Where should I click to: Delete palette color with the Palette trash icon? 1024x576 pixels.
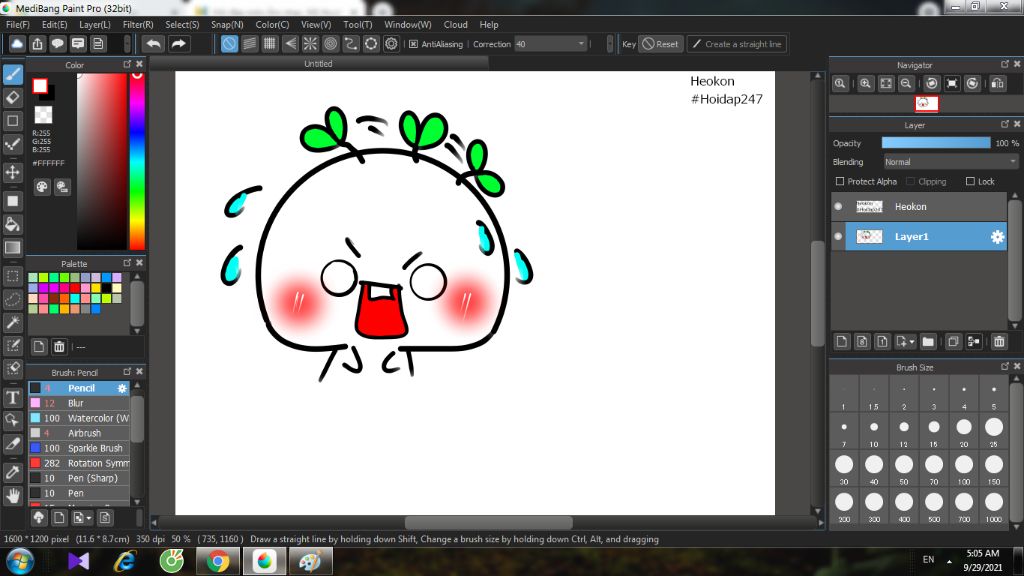point(59,347)
